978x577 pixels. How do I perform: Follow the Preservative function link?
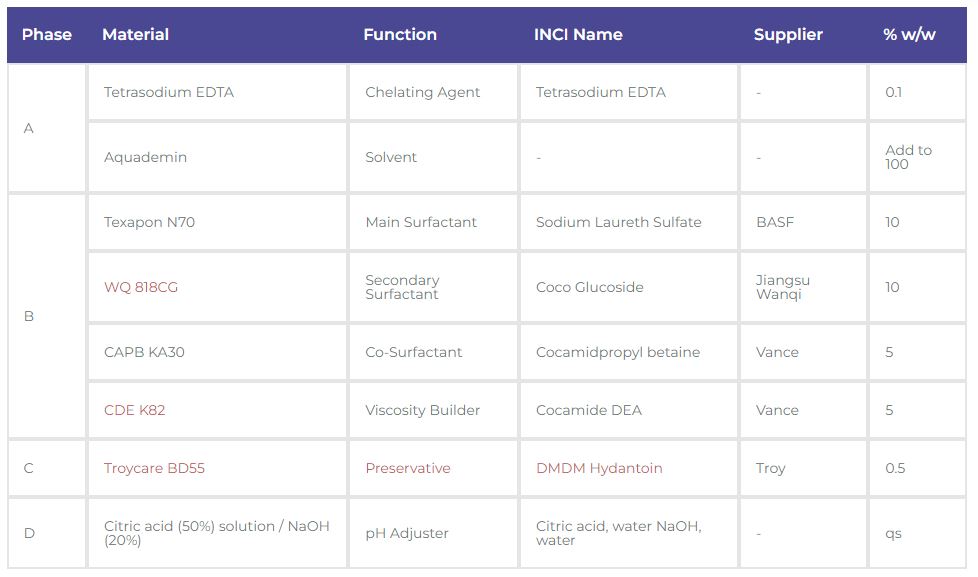(x=408, y=468)
